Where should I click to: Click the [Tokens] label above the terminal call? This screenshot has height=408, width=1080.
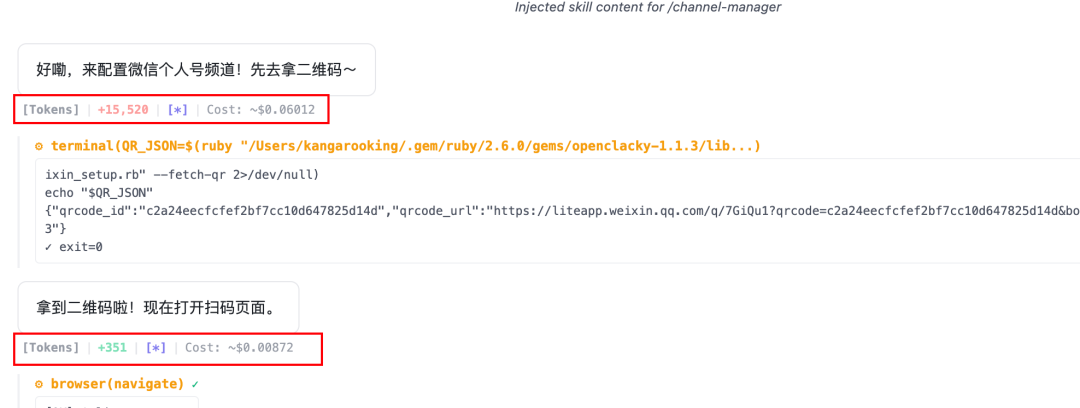(x=51, y=110)
